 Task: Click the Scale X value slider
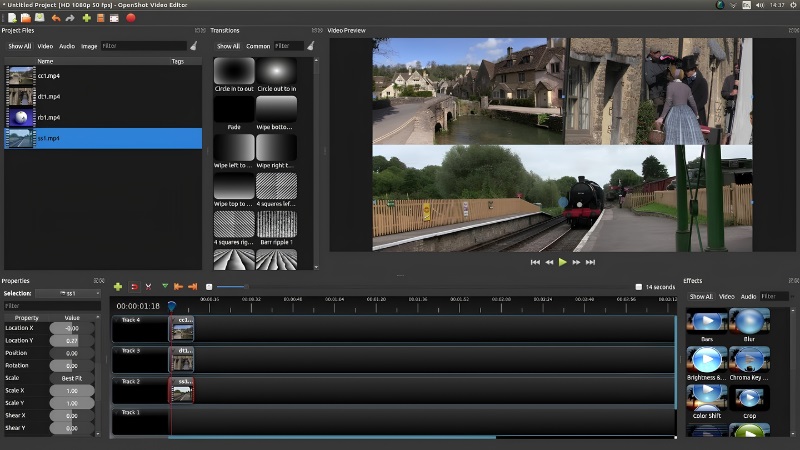click(x=72, y=391)
